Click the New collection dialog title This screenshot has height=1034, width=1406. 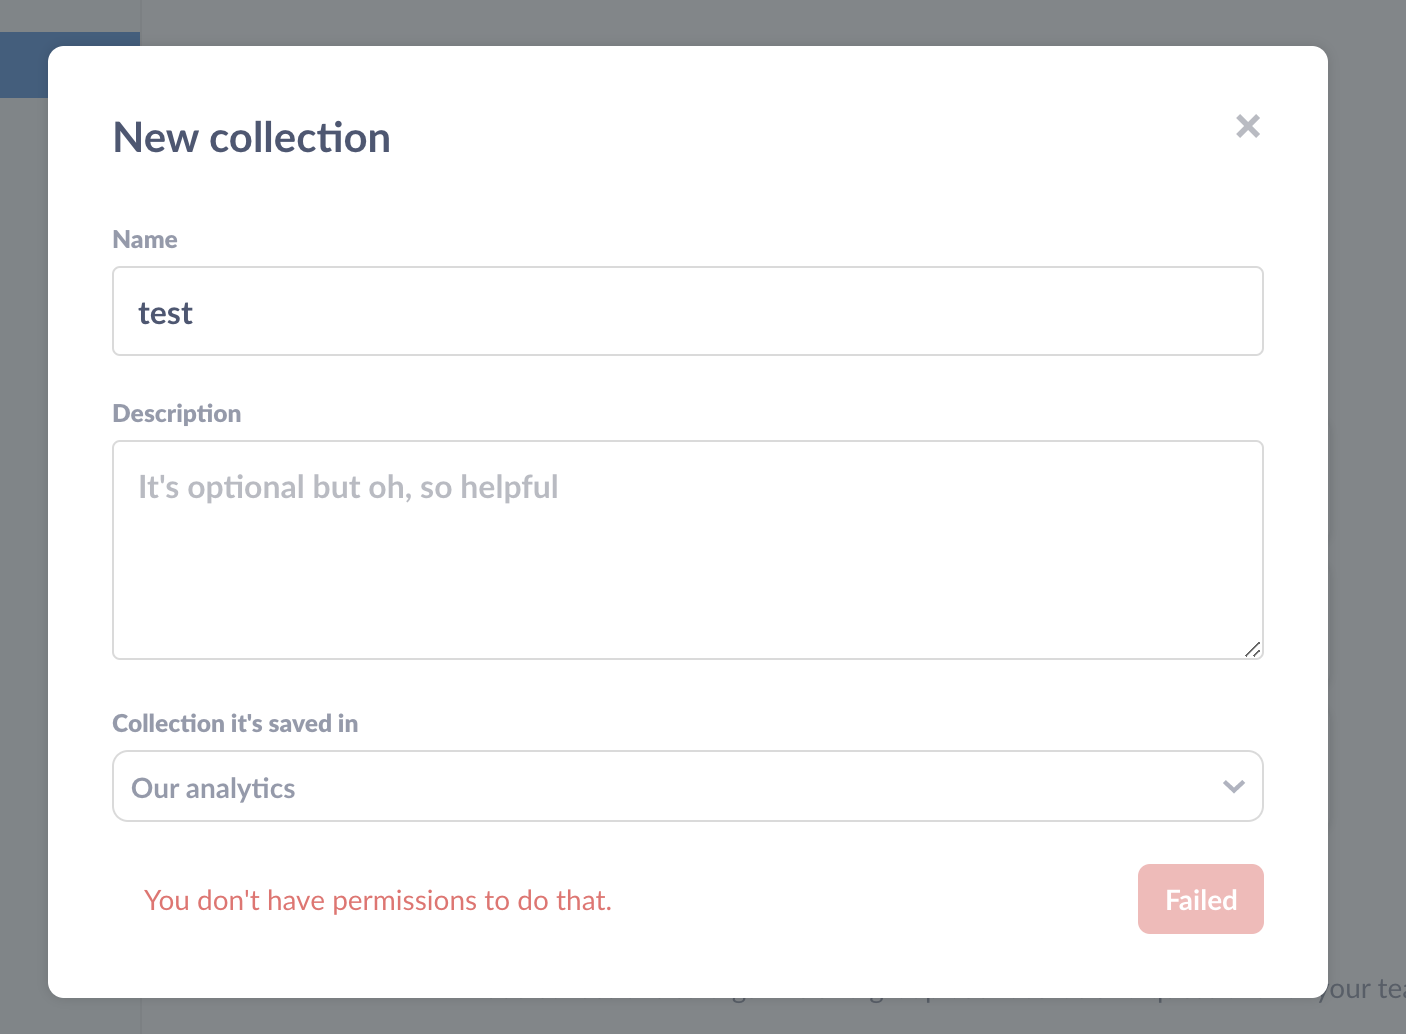tap(251, 137)
